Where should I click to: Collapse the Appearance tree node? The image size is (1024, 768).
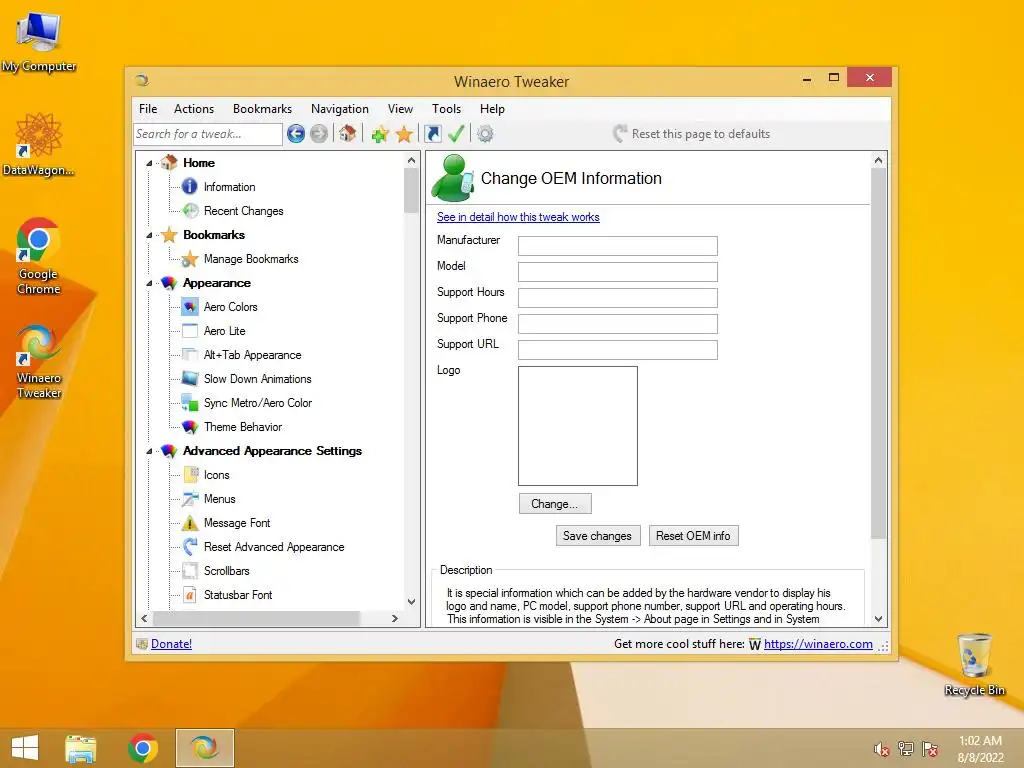click(x=150, y=283)
